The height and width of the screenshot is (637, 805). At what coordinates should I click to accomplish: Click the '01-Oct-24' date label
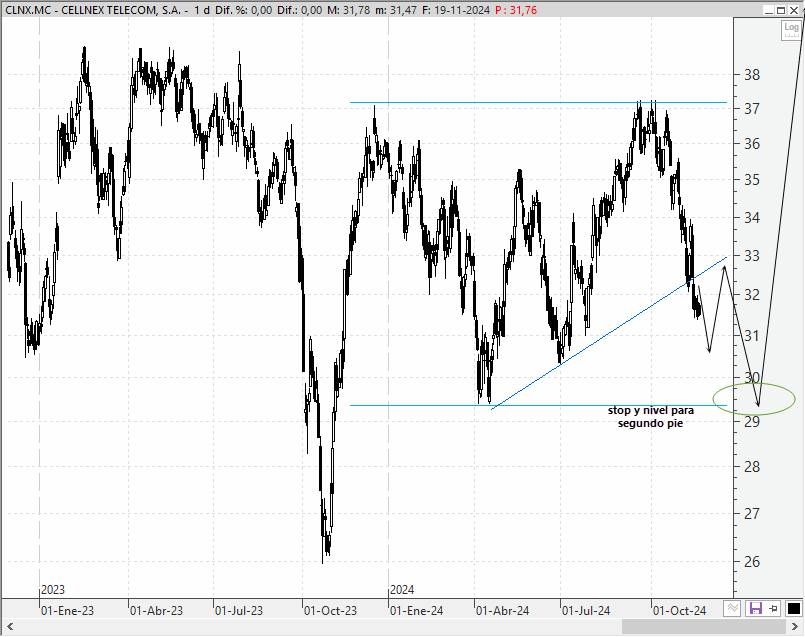pyautogui.click(x=679, y=611)
